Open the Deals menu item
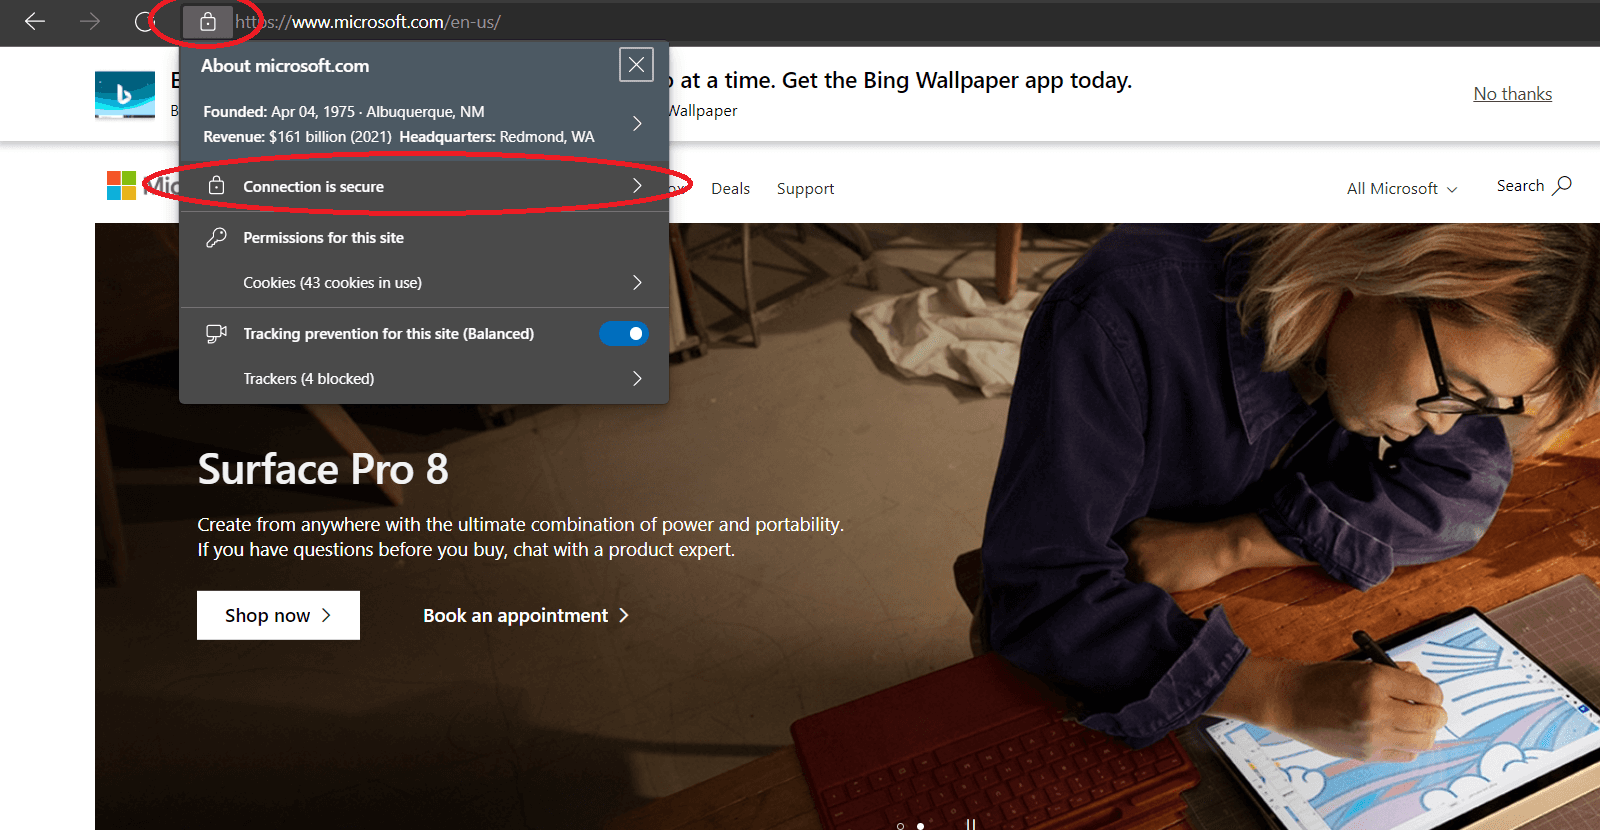The image size is (1600, 830). coord(730,189)
